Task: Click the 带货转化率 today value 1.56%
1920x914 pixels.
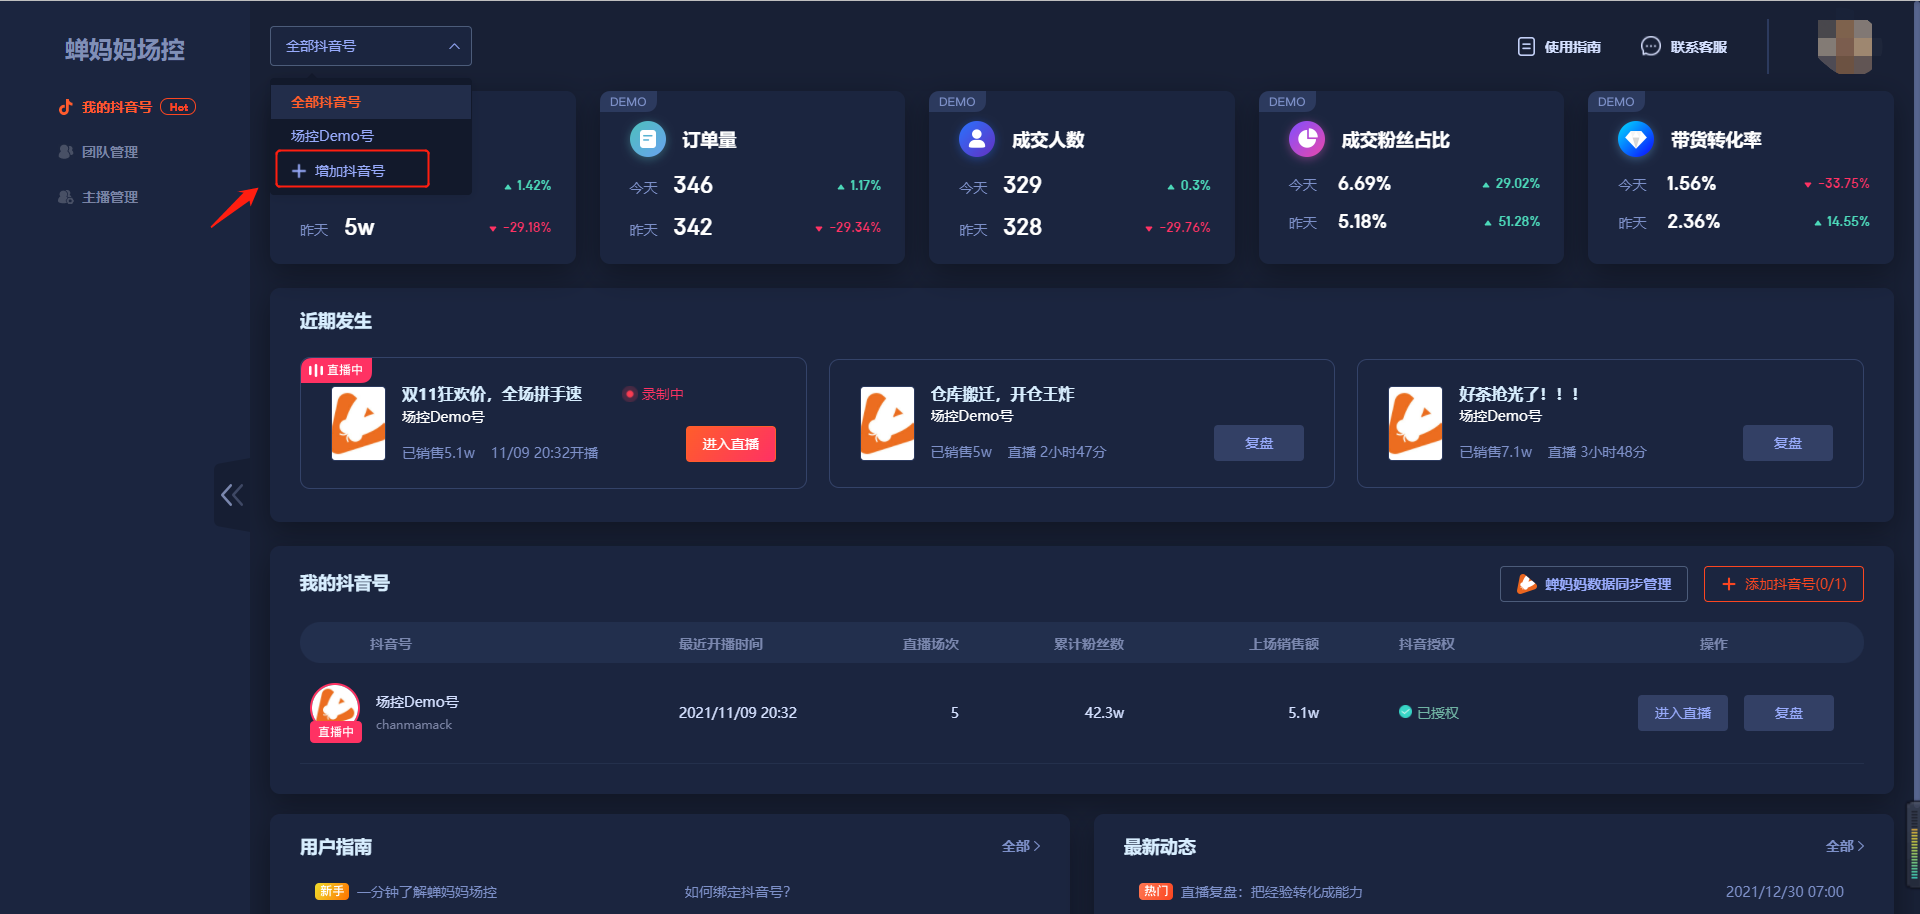Action: click(1691, 184)
